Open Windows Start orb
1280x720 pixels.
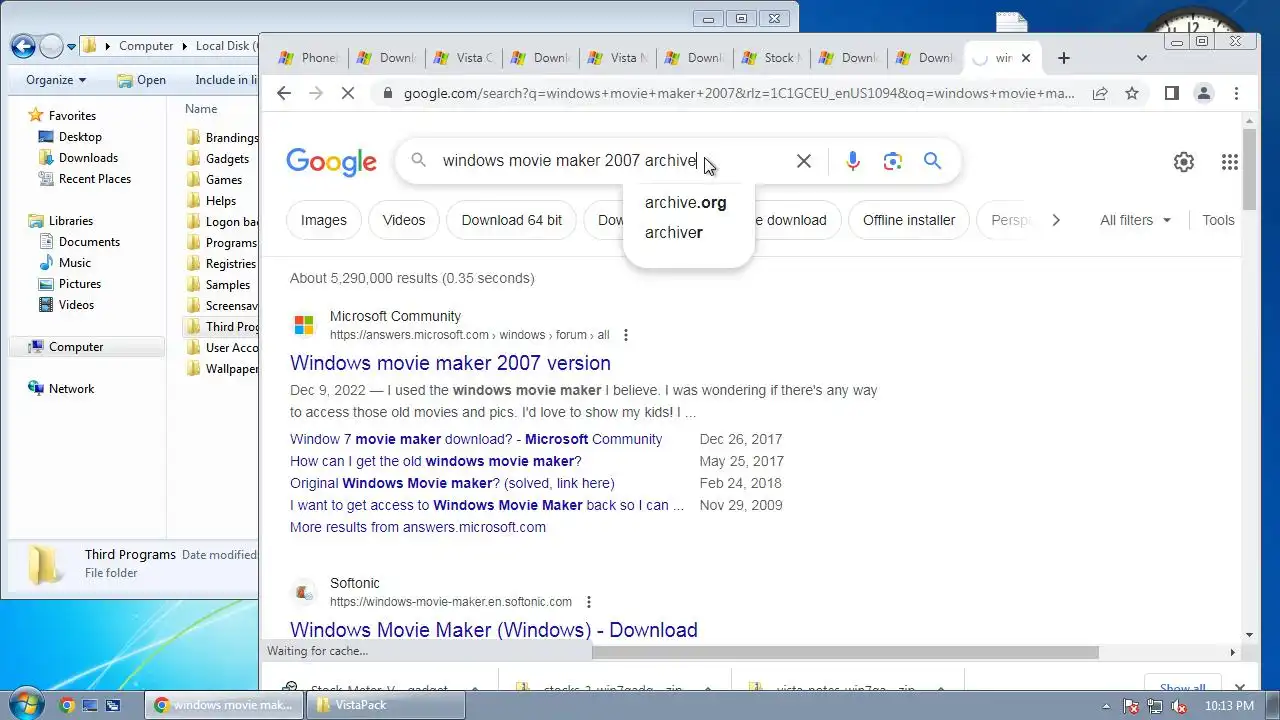pos(25,704)
